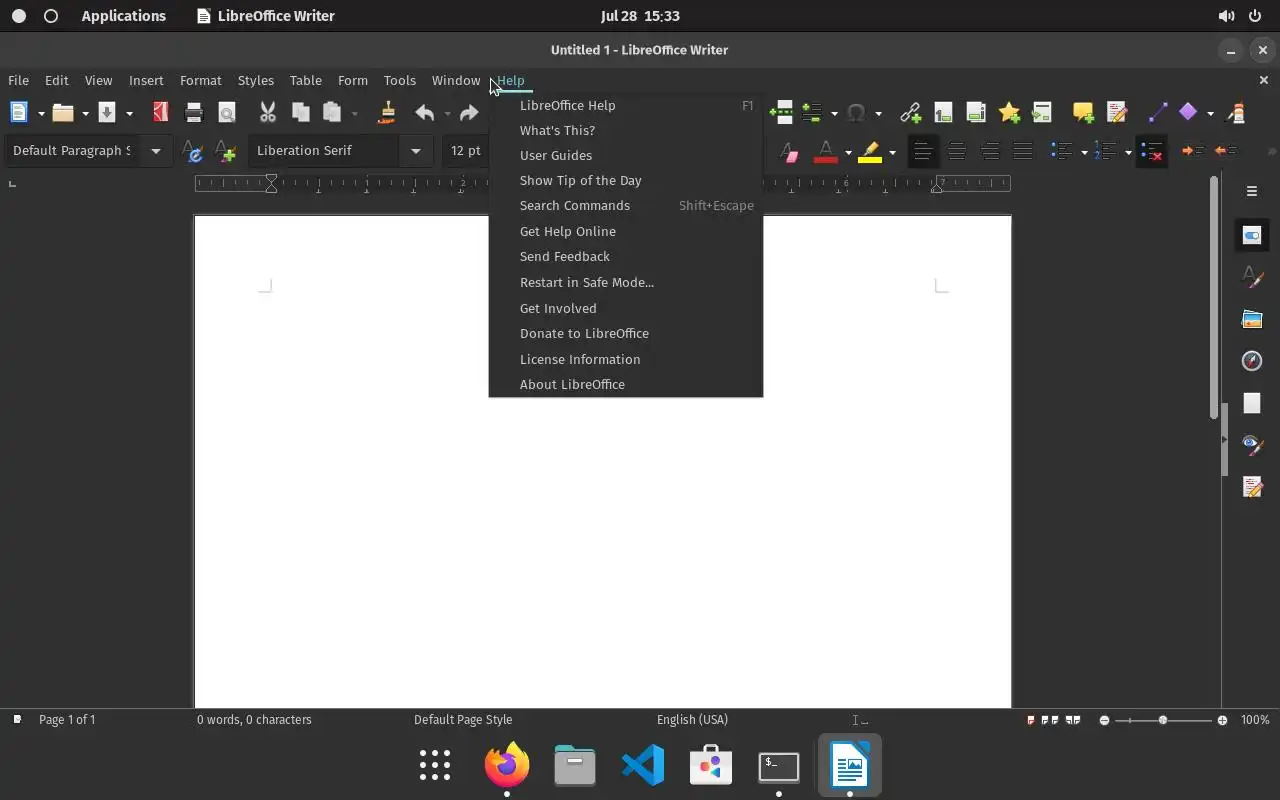Choose Search Commands in Help menu
The height and width of the screenshot is (800, 1280).
626,205
